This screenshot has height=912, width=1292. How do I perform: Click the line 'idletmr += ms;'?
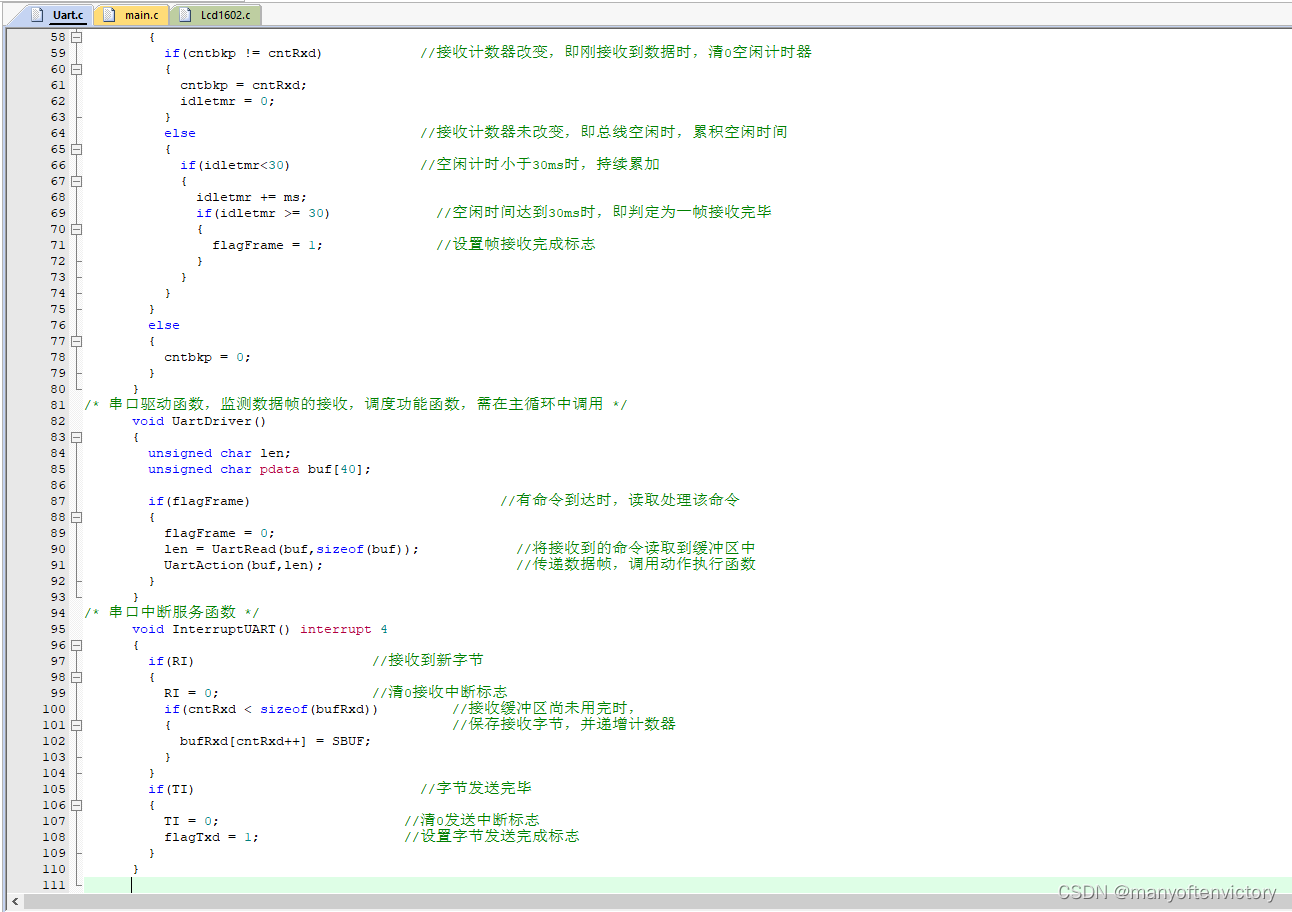[251, 197]
